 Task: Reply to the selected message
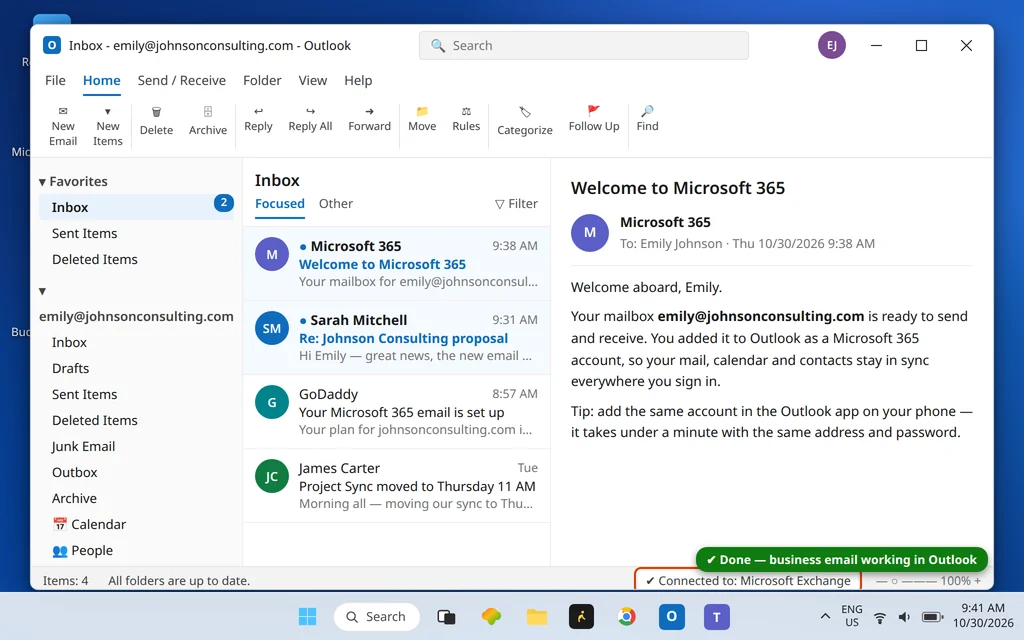(258, 120)
